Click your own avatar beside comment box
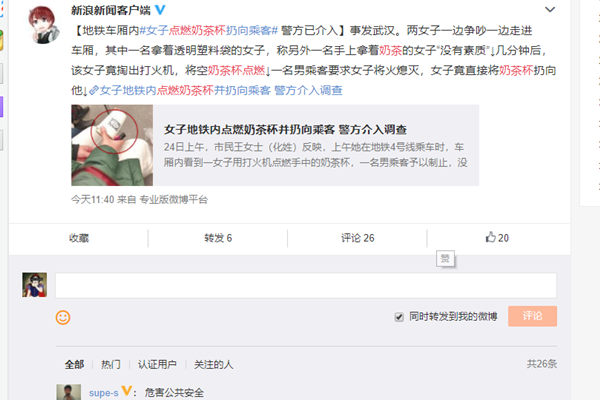 coord(34,285)
